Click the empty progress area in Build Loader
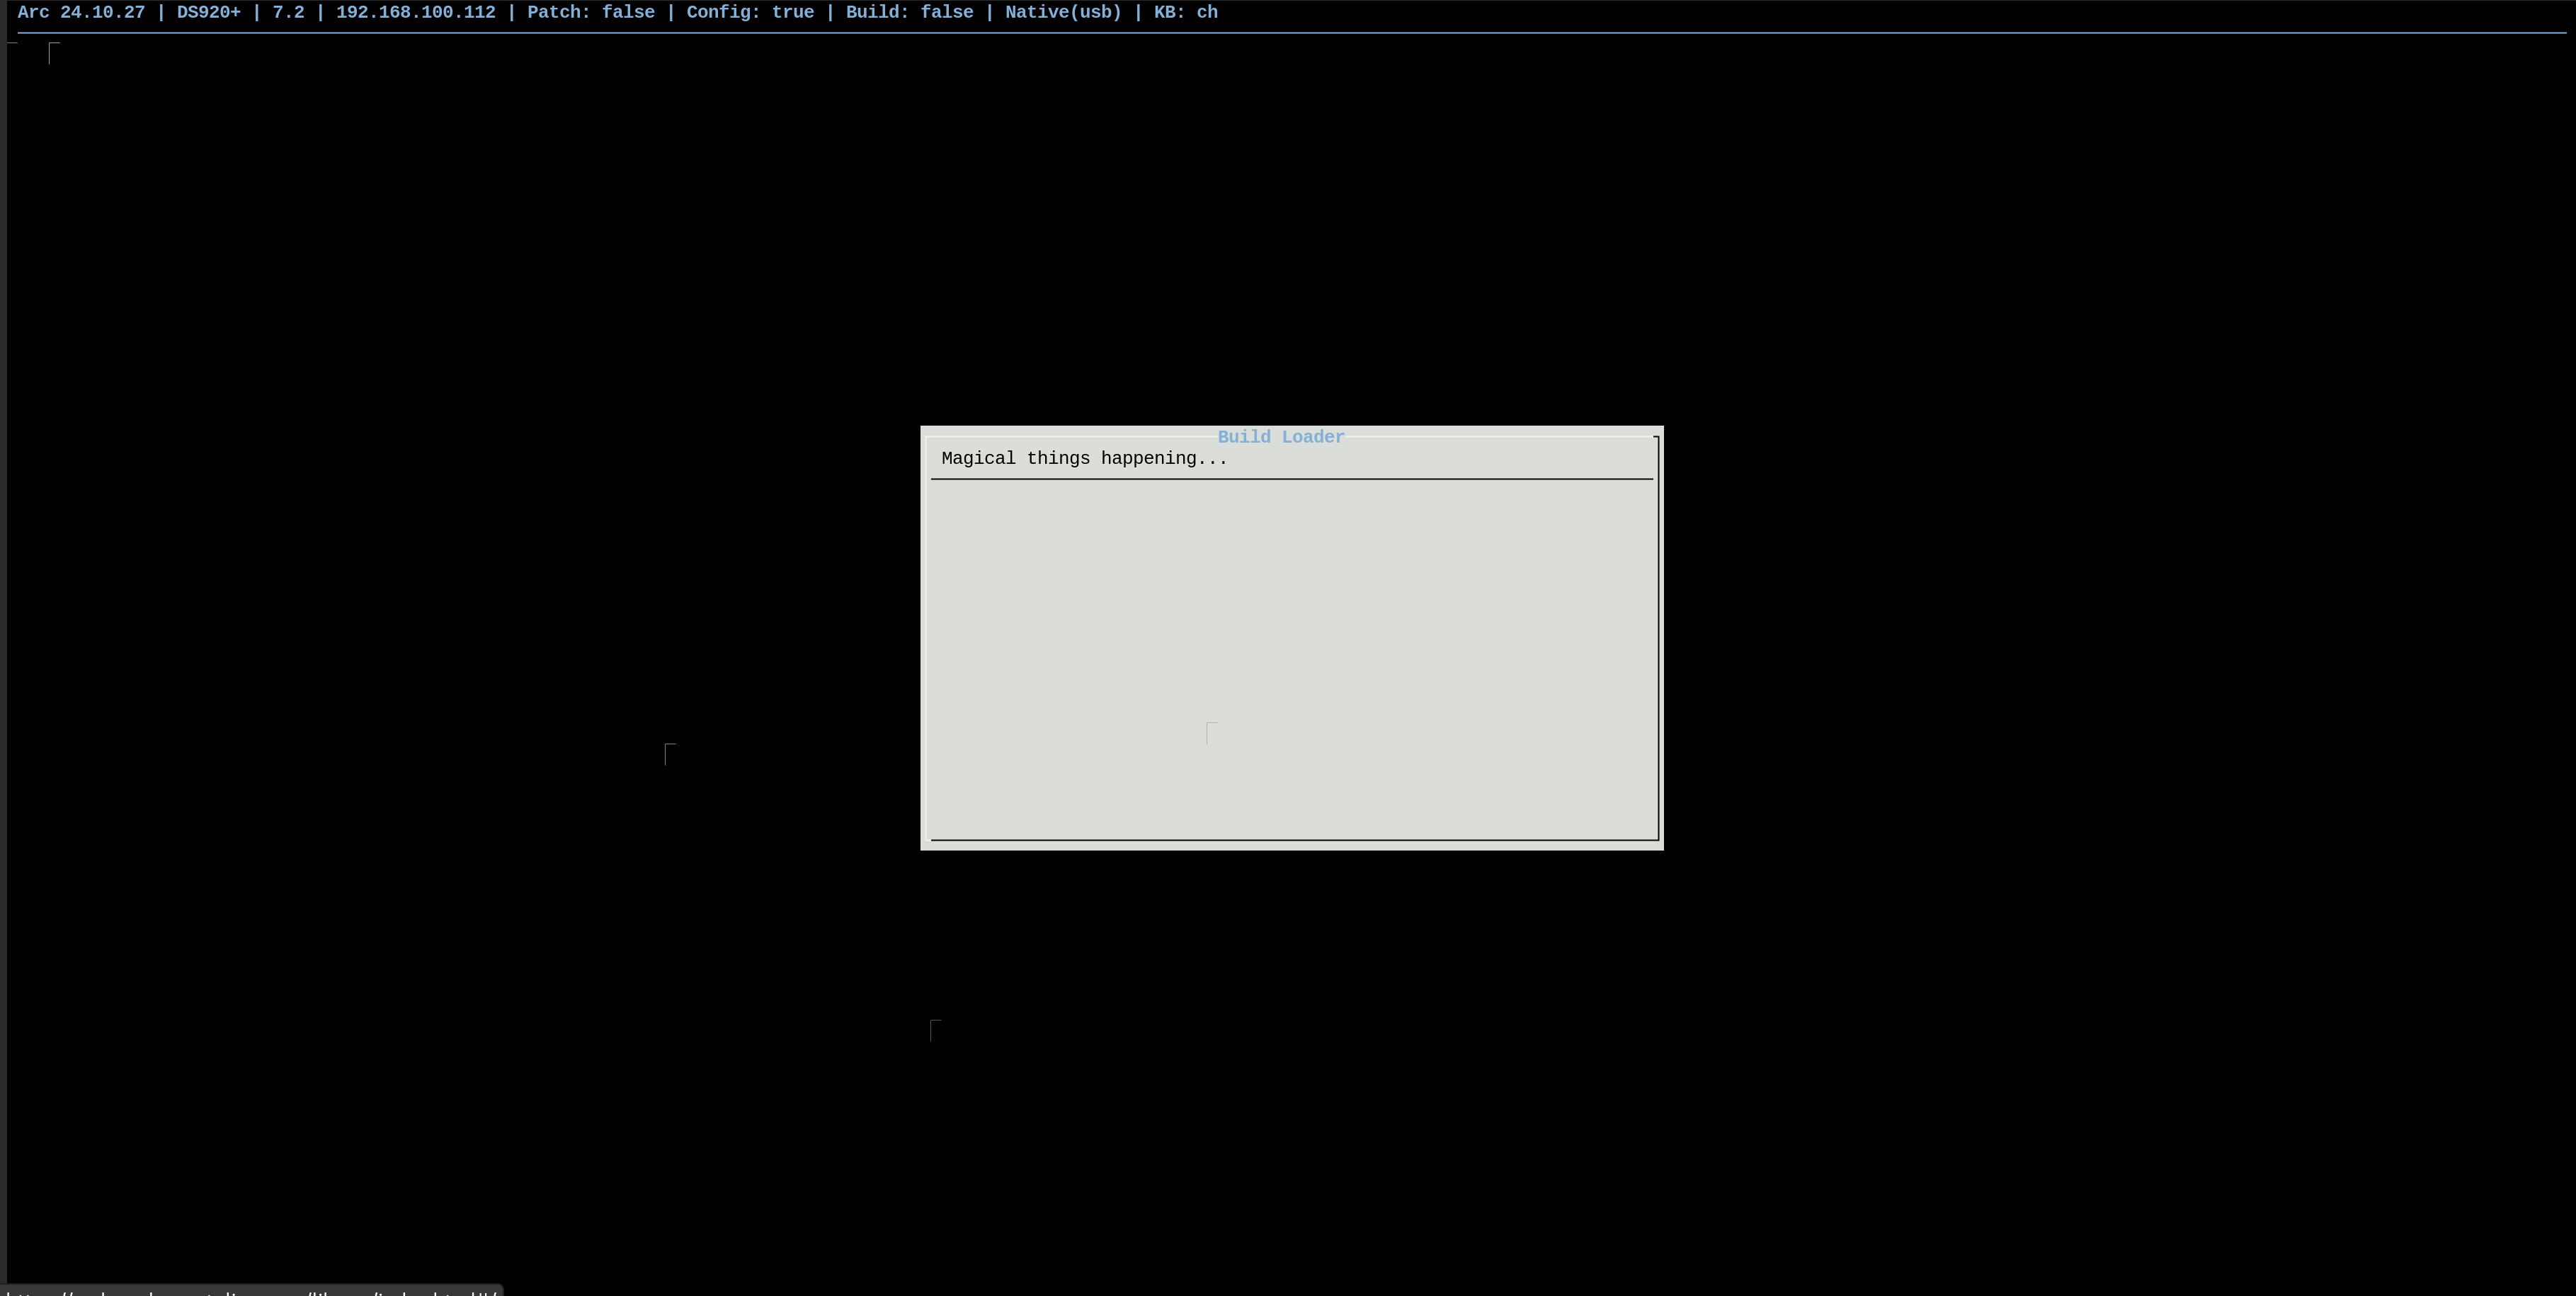Image resolution: width=2576 pixels, height=1296 pixels. [x=1290, y=620]
